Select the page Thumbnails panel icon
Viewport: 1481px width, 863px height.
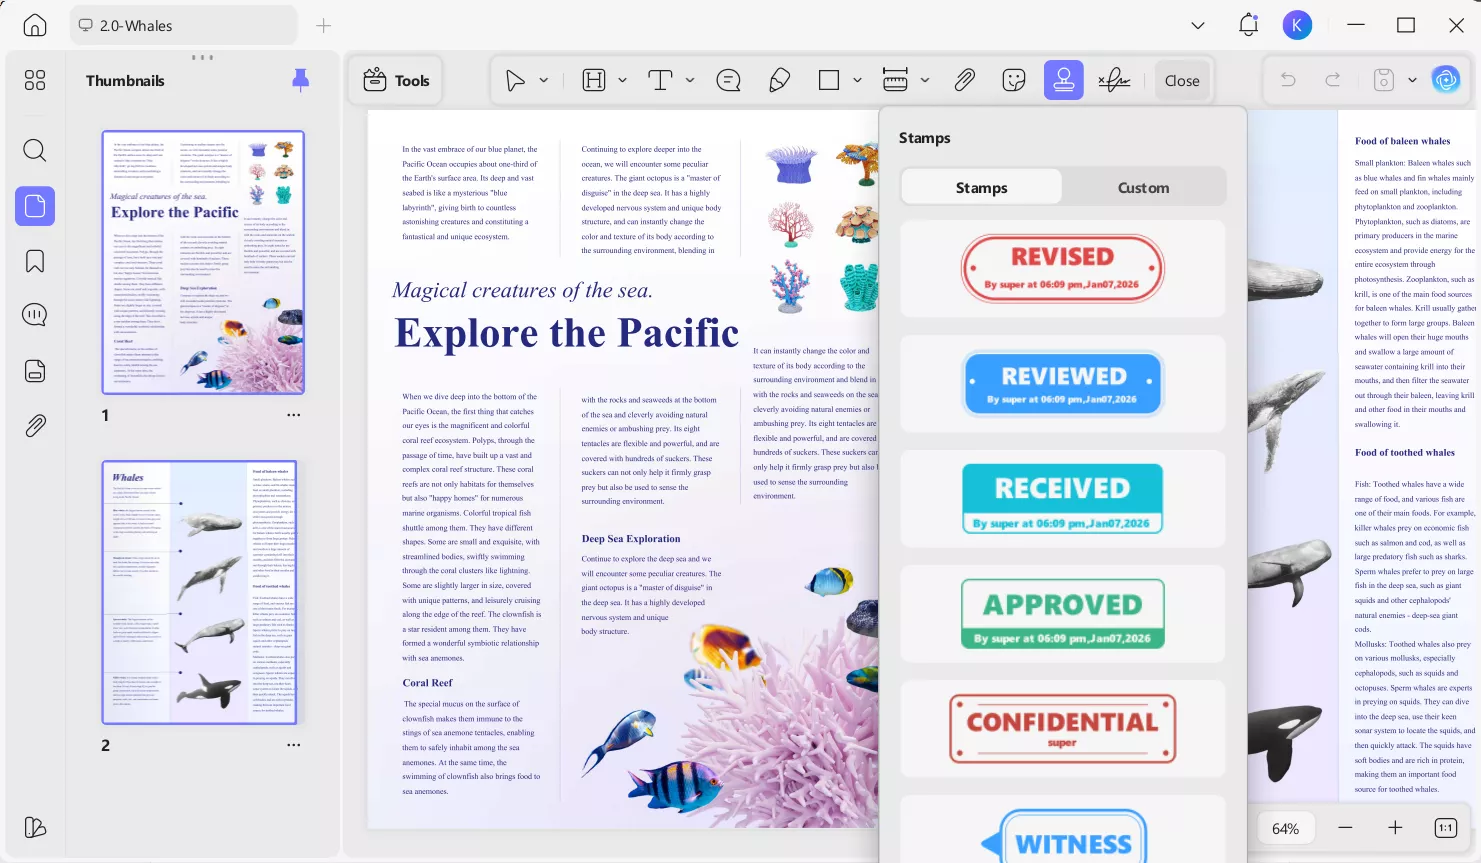click(35, 206)
